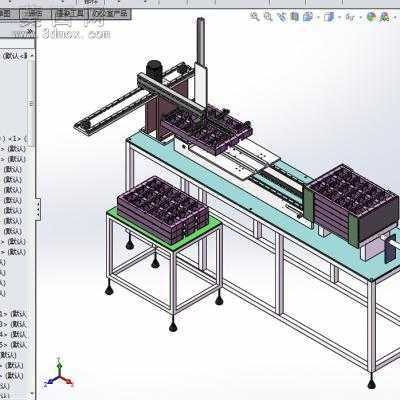Click the feature tree scrollbar thumb
The height and width of the screenshot is (400, 400).
click(31, 103)
